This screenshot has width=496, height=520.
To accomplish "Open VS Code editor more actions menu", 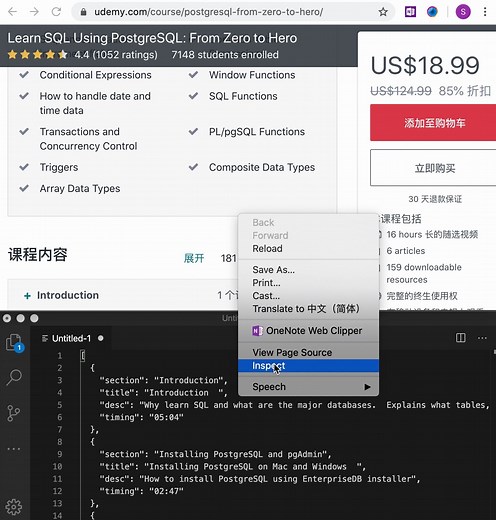I will click(482, 338).
